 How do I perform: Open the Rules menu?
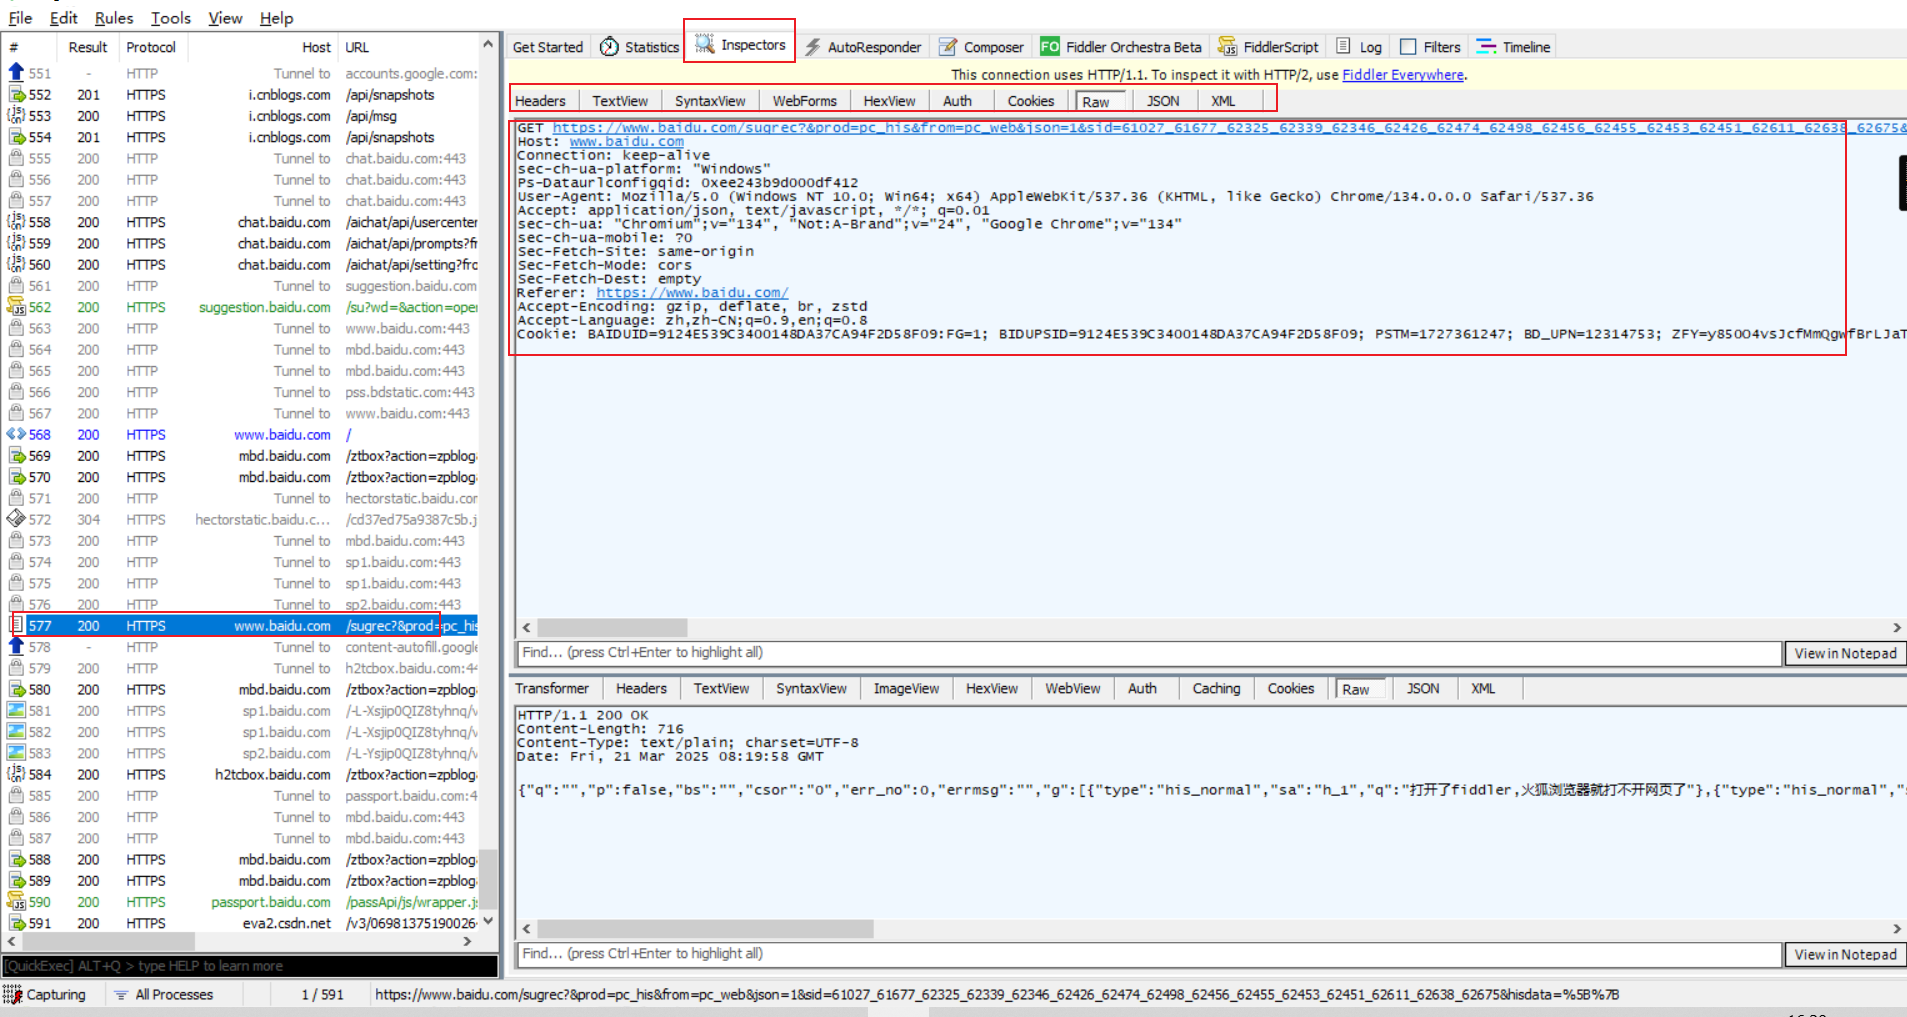[114, 18]
